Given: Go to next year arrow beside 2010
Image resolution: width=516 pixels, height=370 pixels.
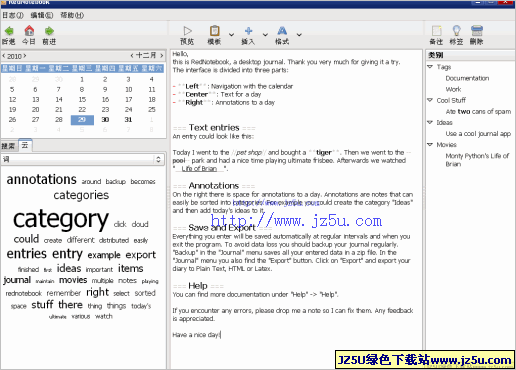Looking at the screenshot, I should click(x=25, y=56).
